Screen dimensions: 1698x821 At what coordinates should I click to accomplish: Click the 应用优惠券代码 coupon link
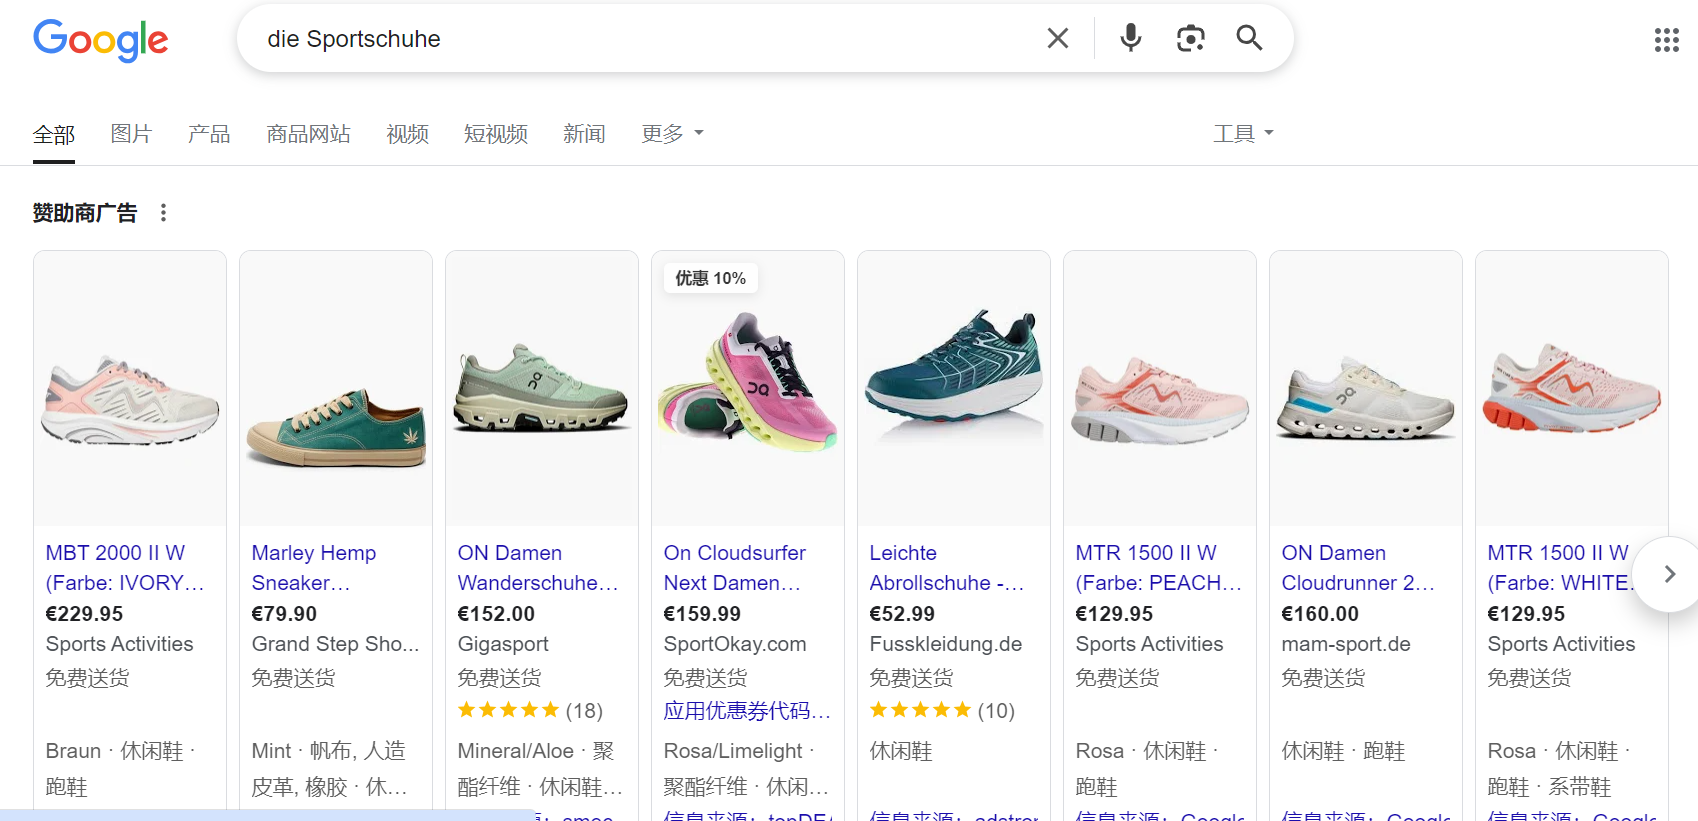pyautogui.click(x=747, y=711)
